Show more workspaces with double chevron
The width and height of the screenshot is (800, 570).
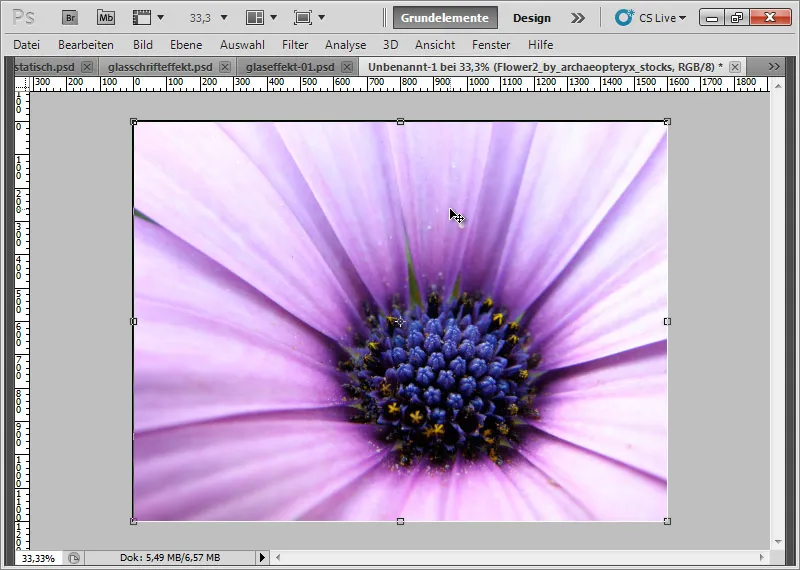click(578, 18)
